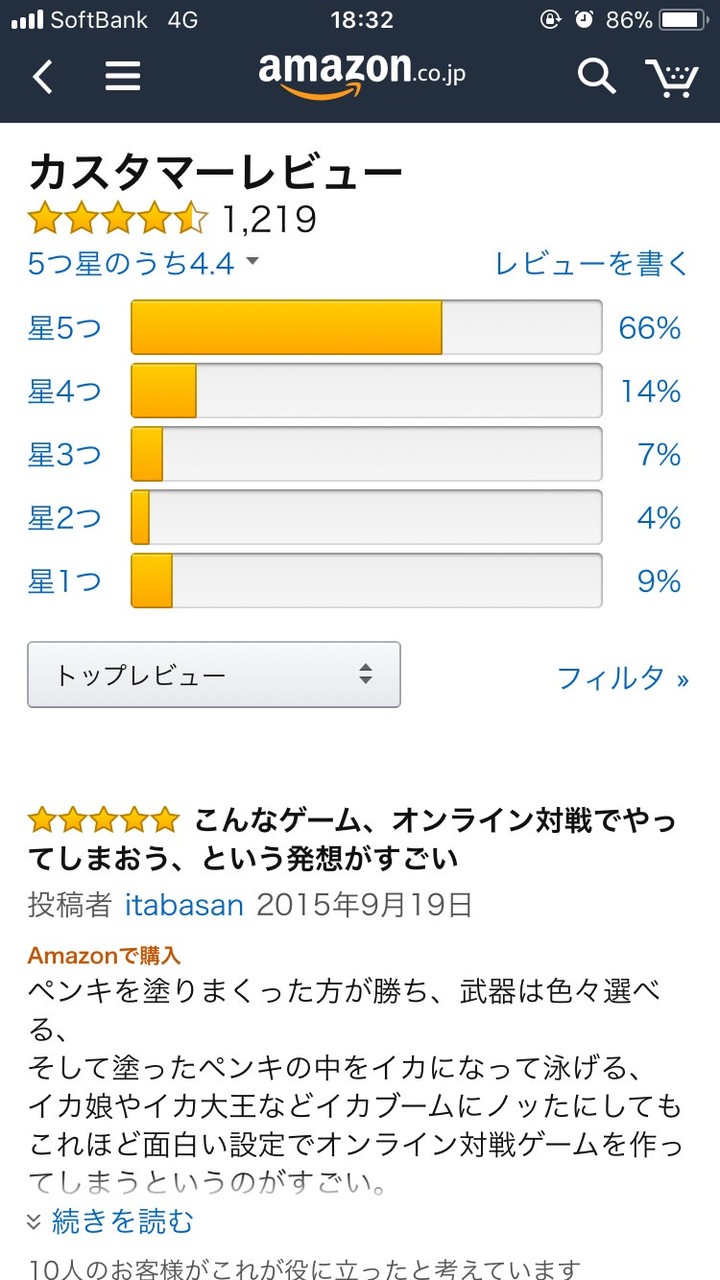The height and width of the screenshot is (1280, 720).
Task: Tap the Amazon.co.jp logo
Action: point(361,74)
